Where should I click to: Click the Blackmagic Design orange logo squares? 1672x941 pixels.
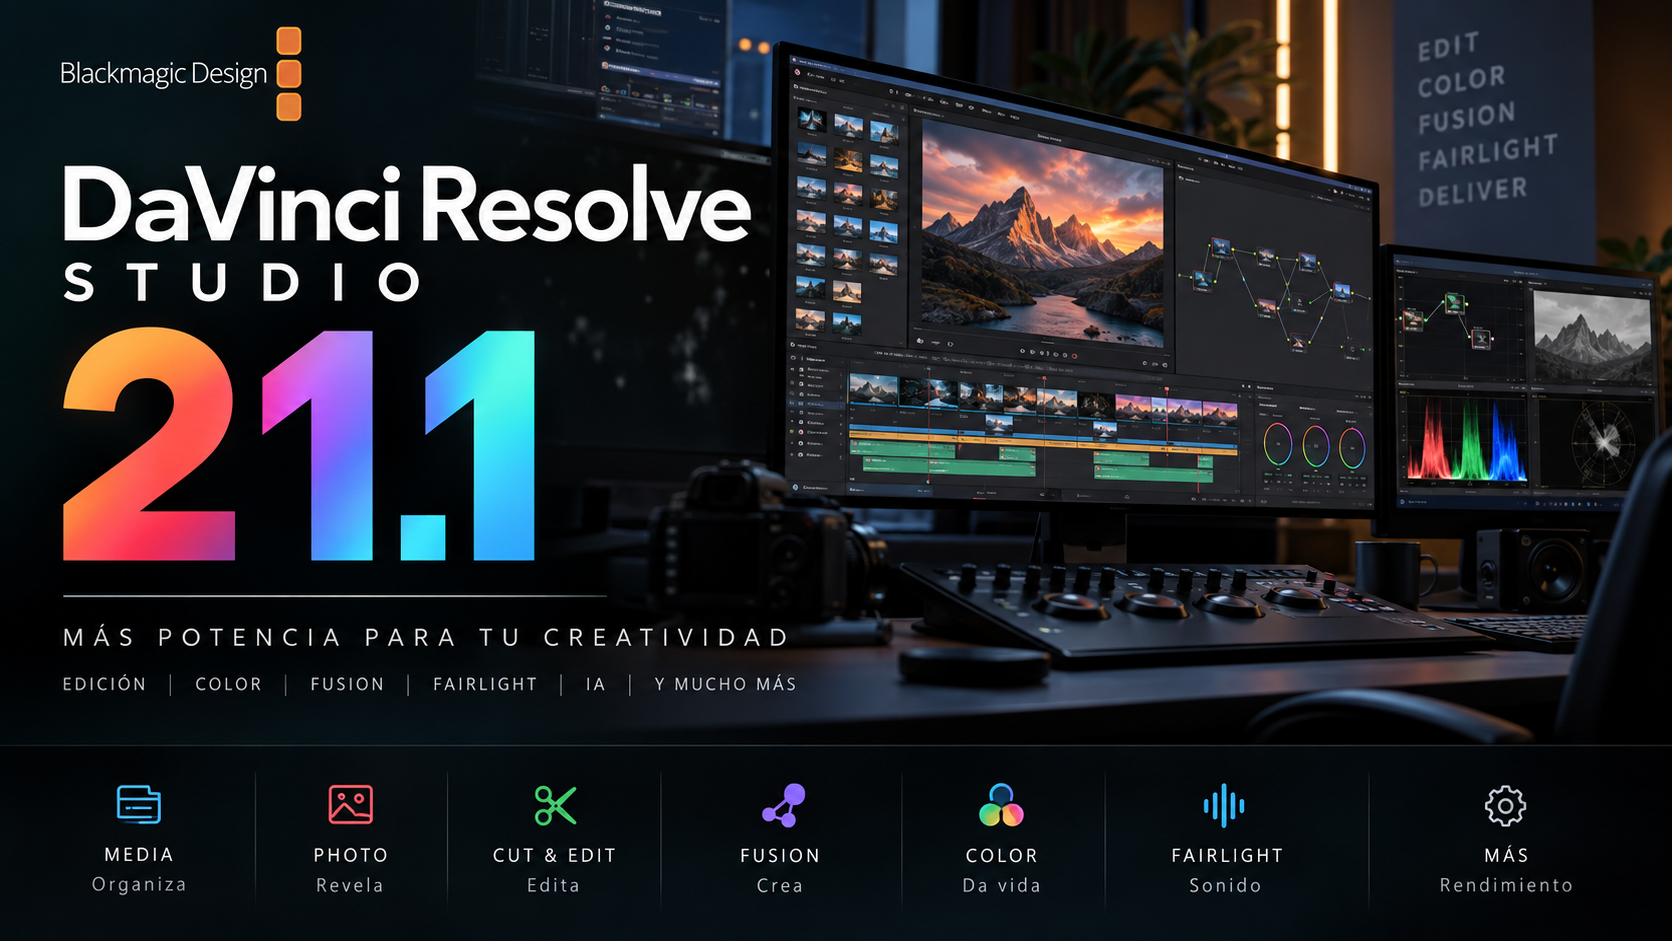point(289,74)
